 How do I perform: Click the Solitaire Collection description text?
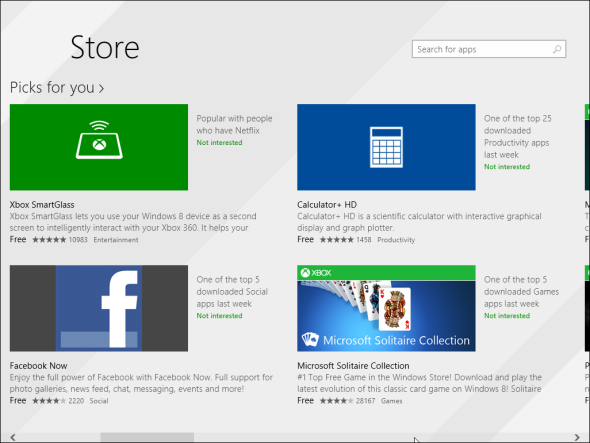[x=419, y=383]
